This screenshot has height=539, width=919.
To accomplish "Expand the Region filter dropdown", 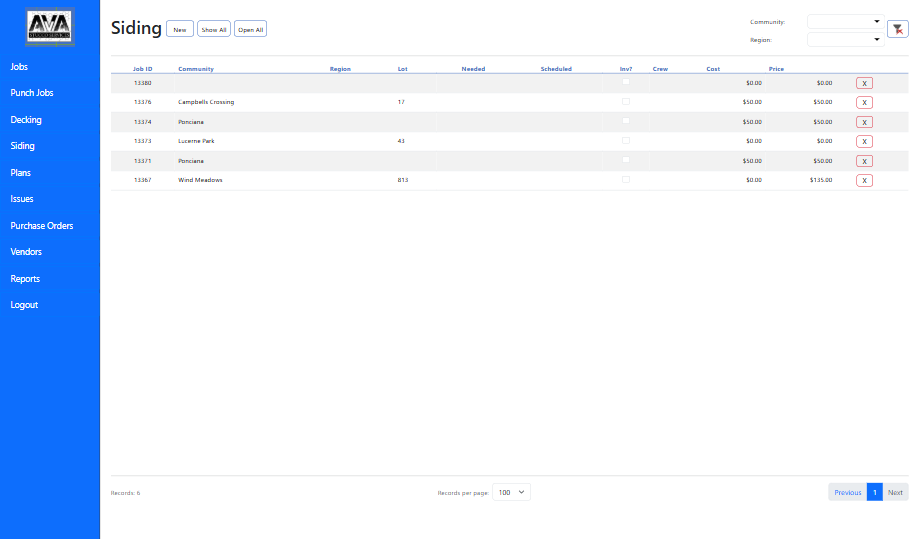I will (845, 40).
